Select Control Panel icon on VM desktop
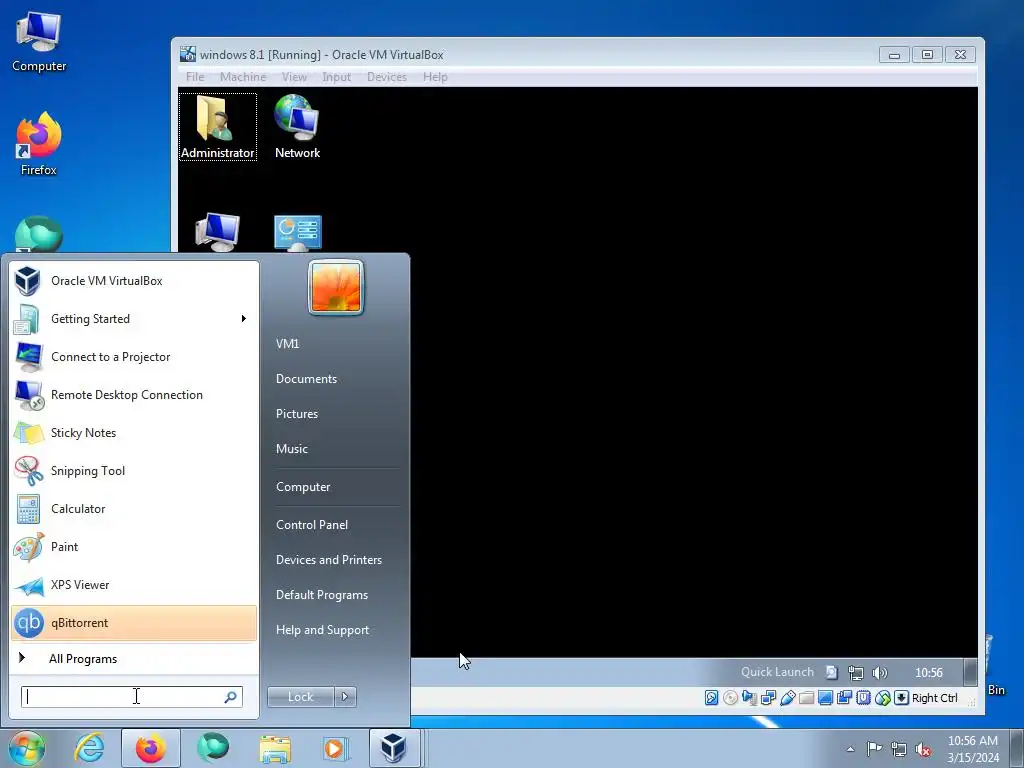 (x=298, y=233)
